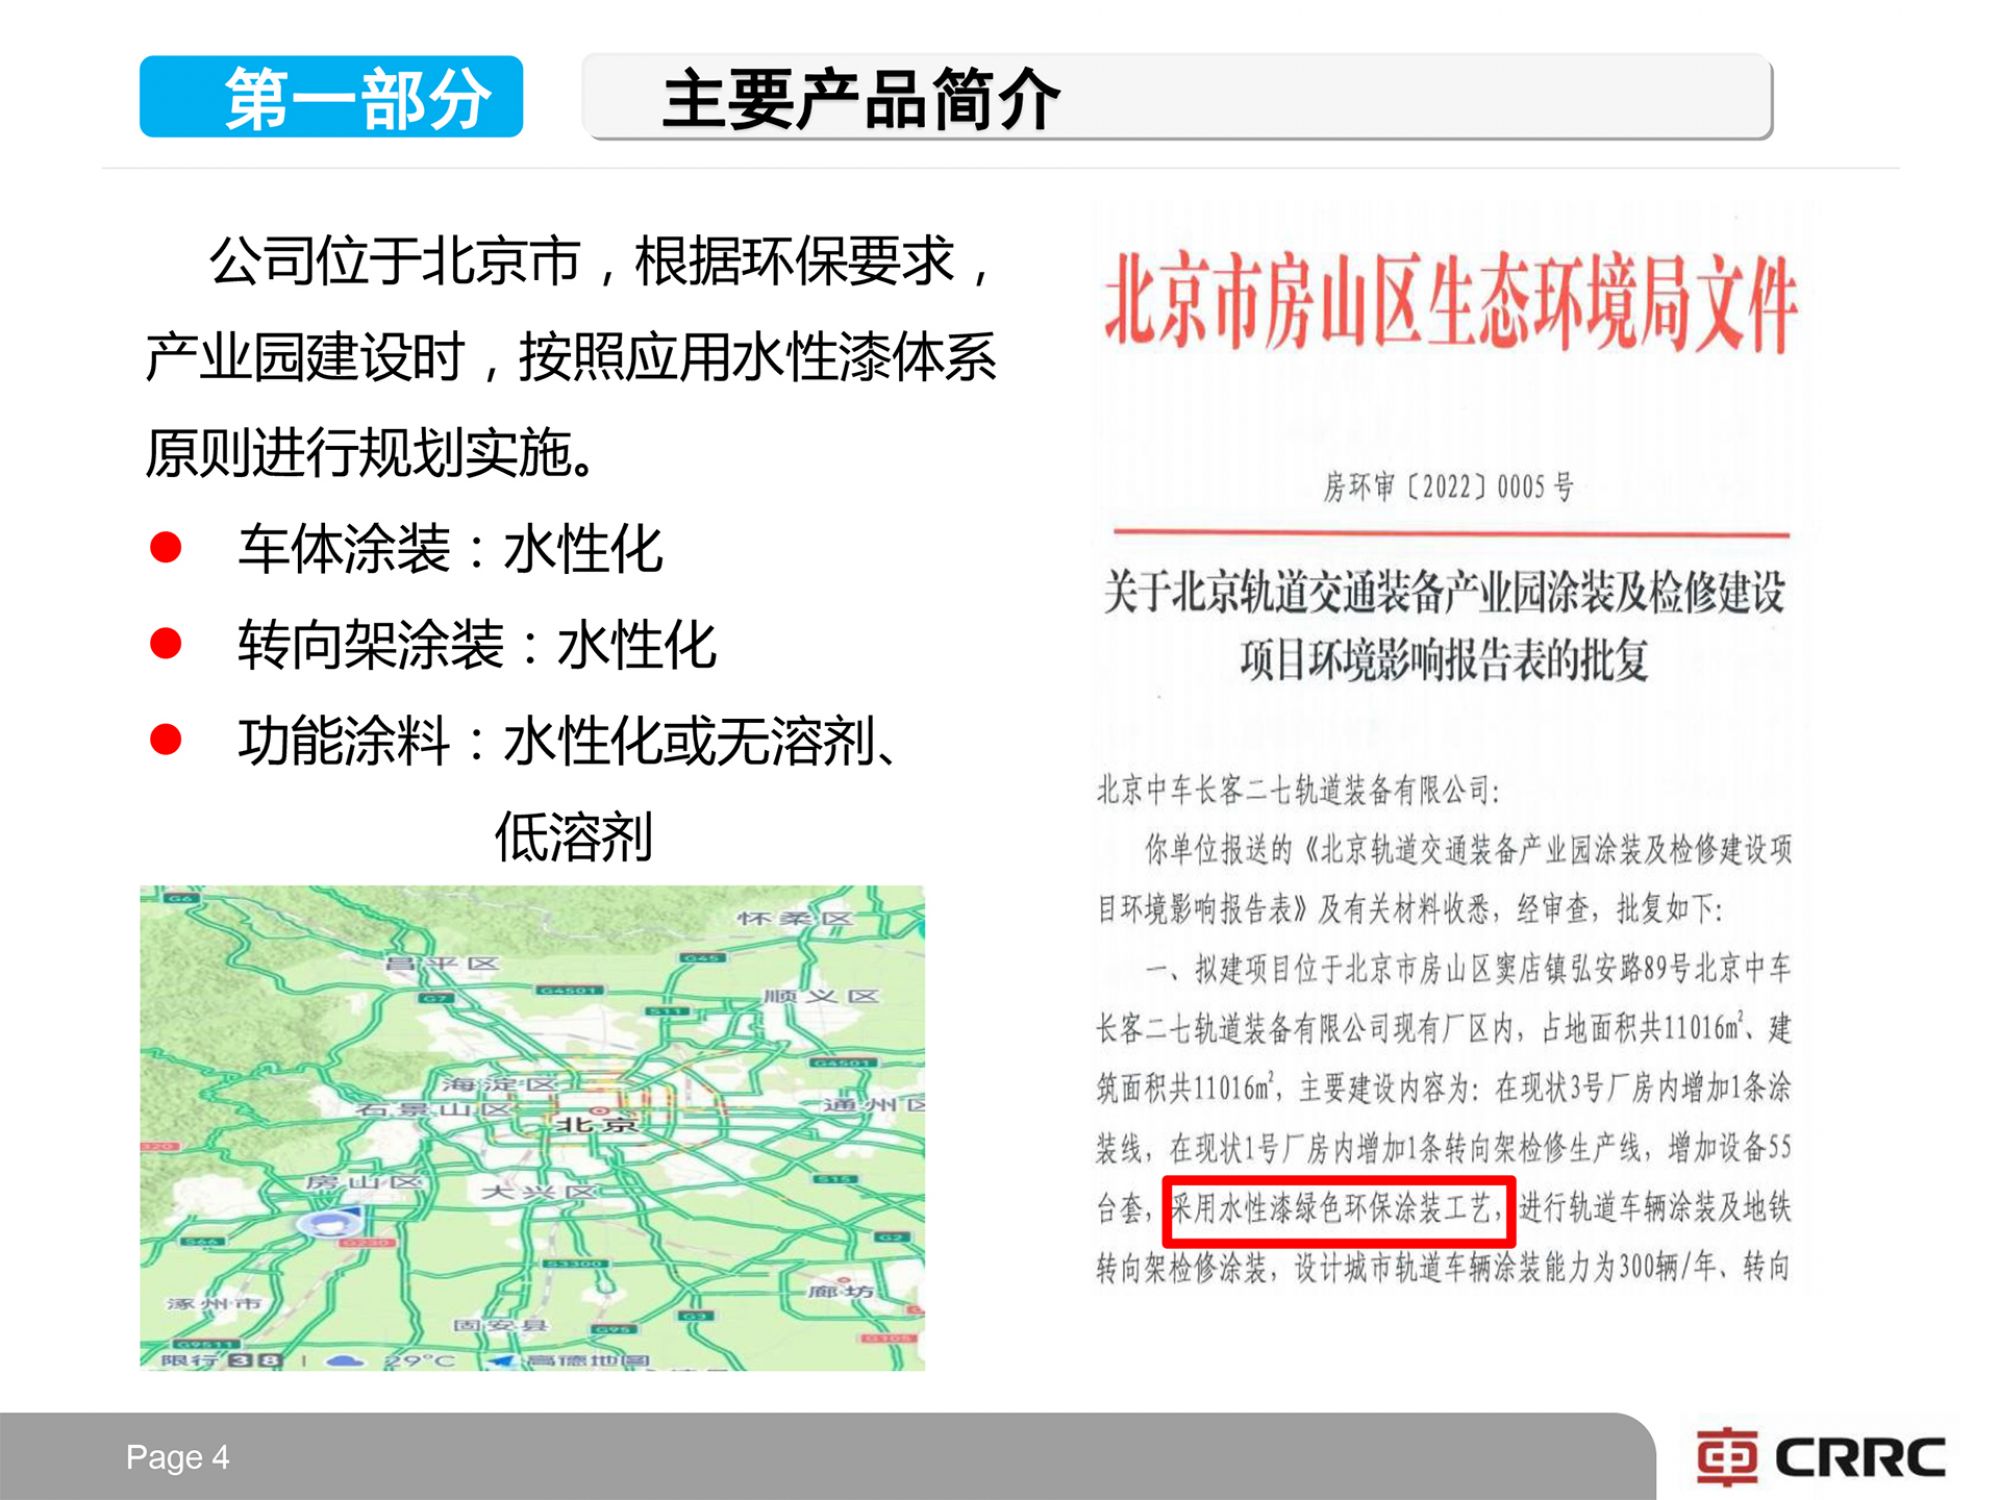Click the 限行 plate restriction indicator
The height and width of the screenshot is (1500, 2000).
pos(222,1360)
